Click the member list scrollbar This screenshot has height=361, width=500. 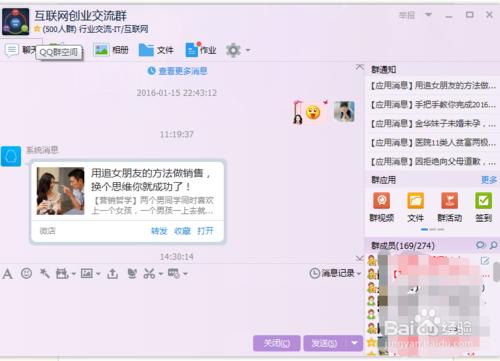[496, 272]
